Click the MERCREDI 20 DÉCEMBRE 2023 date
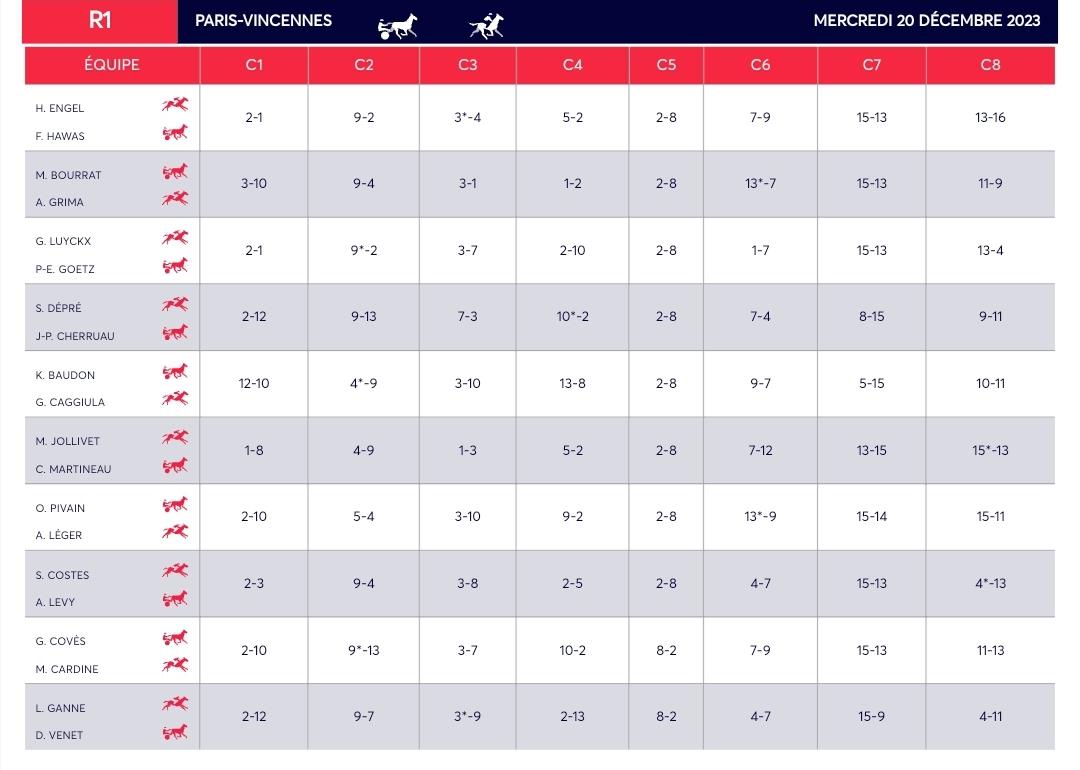The height and width of the screenshot is (770, 1080). click(x=926, y=21)
